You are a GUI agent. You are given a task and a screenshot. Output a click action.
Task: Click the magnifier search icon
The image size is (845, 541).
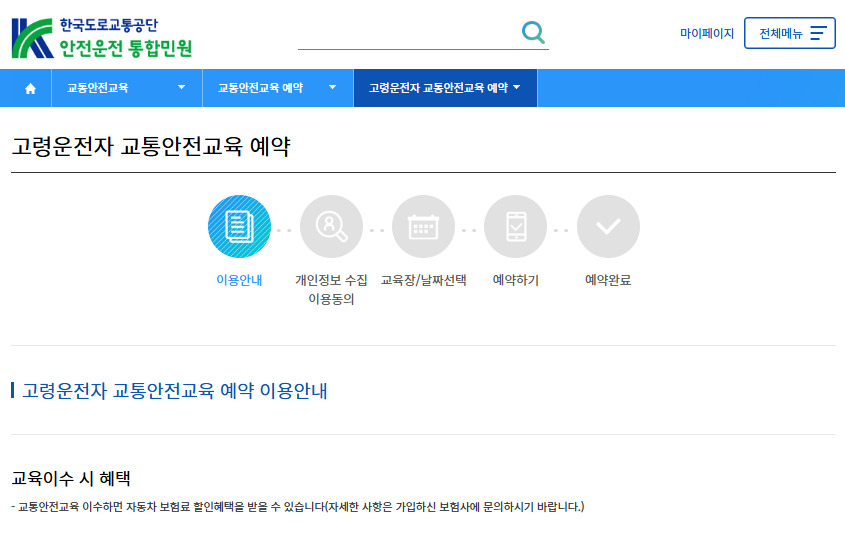533,32
